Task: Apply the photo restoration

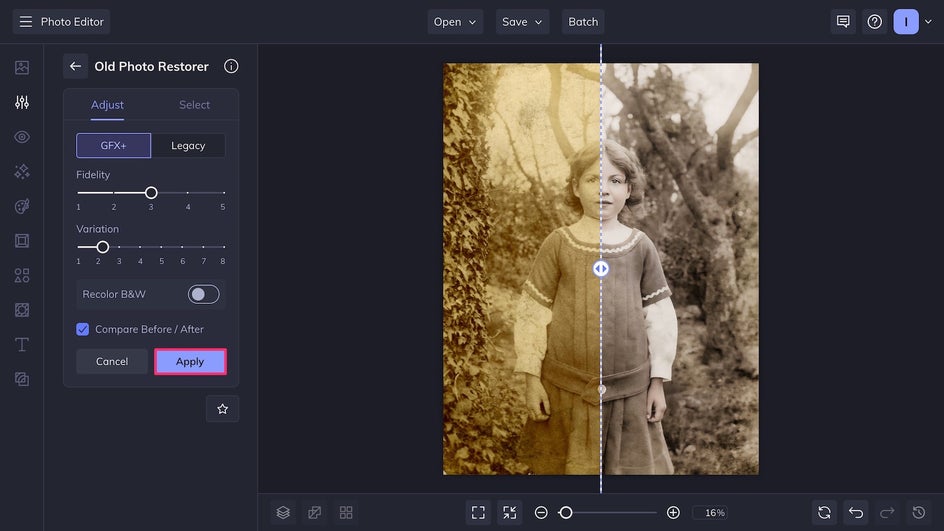Action: coord(190,361)
